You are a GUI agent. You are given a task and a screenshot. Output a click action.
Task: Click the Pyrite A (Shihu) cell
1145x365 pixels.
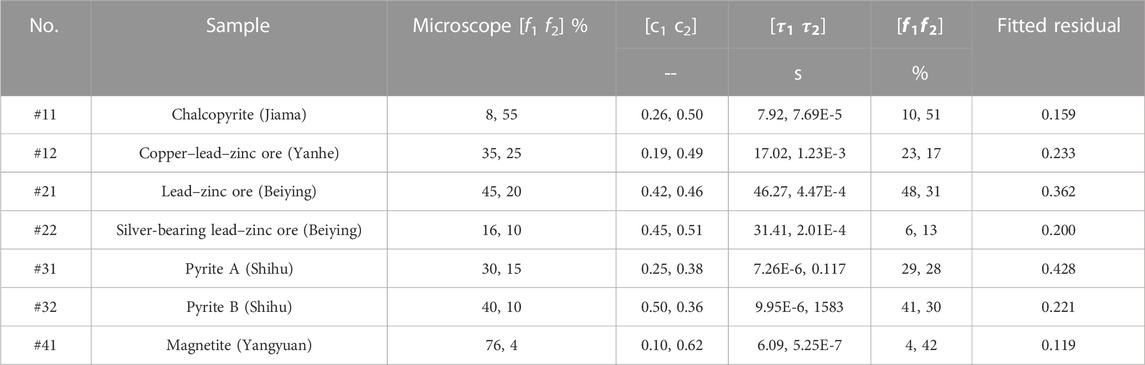pyautogui.click(x=239, y=269)
